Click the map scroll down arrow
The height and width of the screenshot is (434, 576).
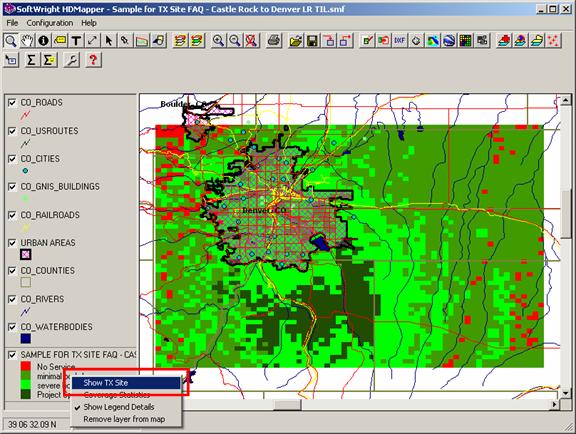(x=566, y=393)
